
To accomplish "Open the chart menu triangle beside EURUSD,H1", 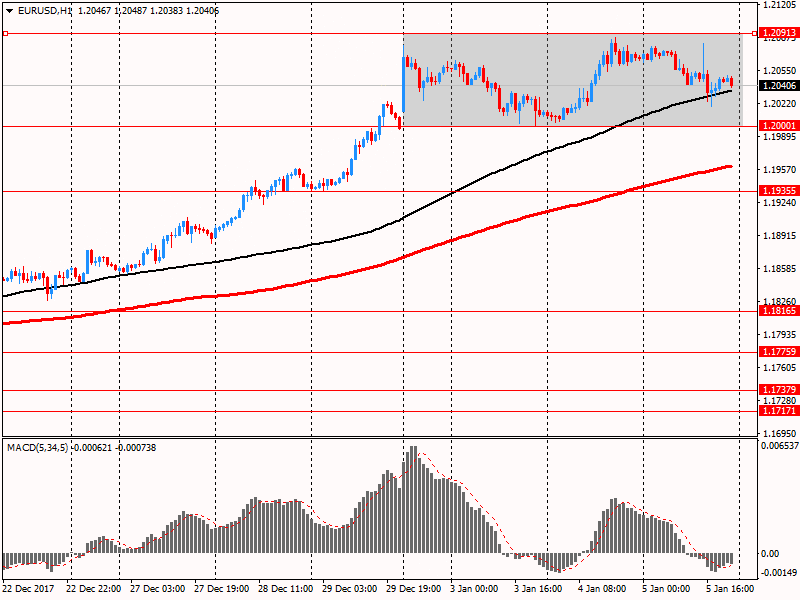I will (x=9, y=11).
